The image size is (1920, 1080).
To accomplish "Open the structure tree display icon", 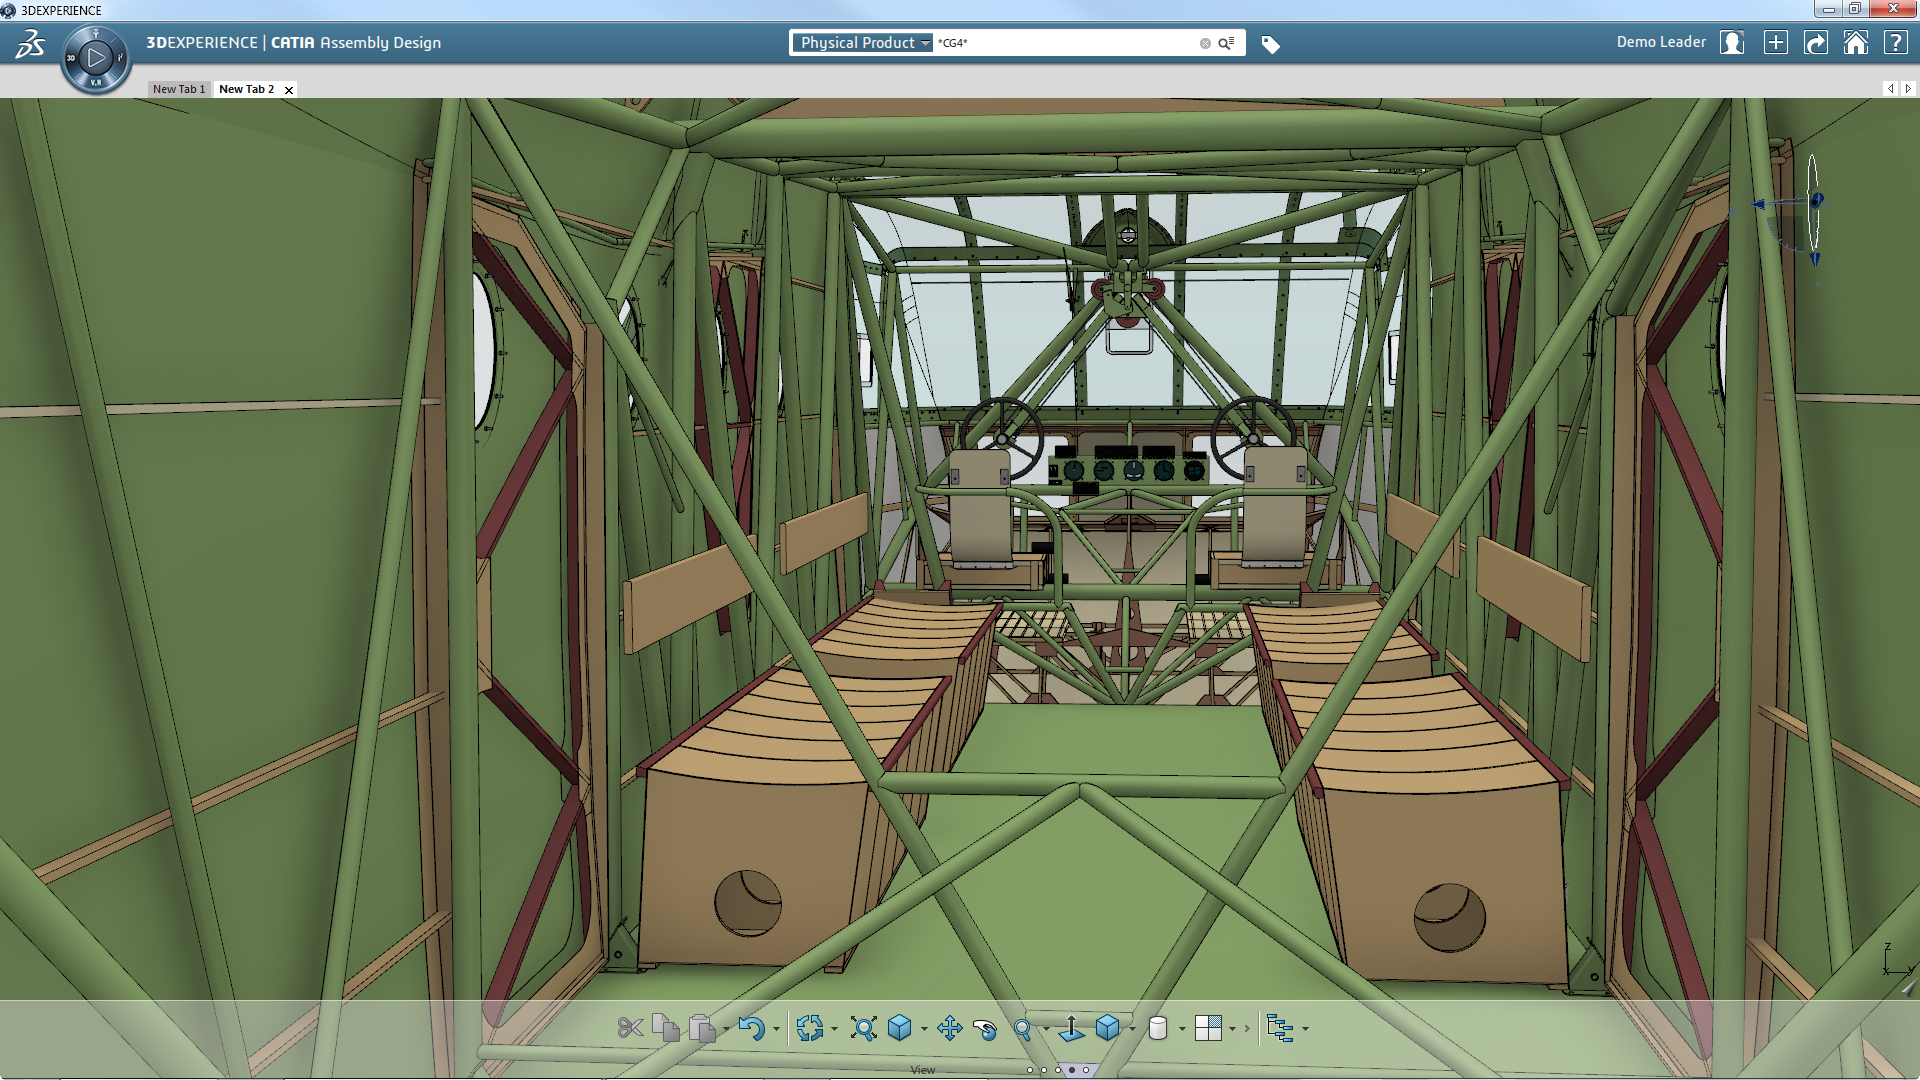I will (x=1279, y=1028).
